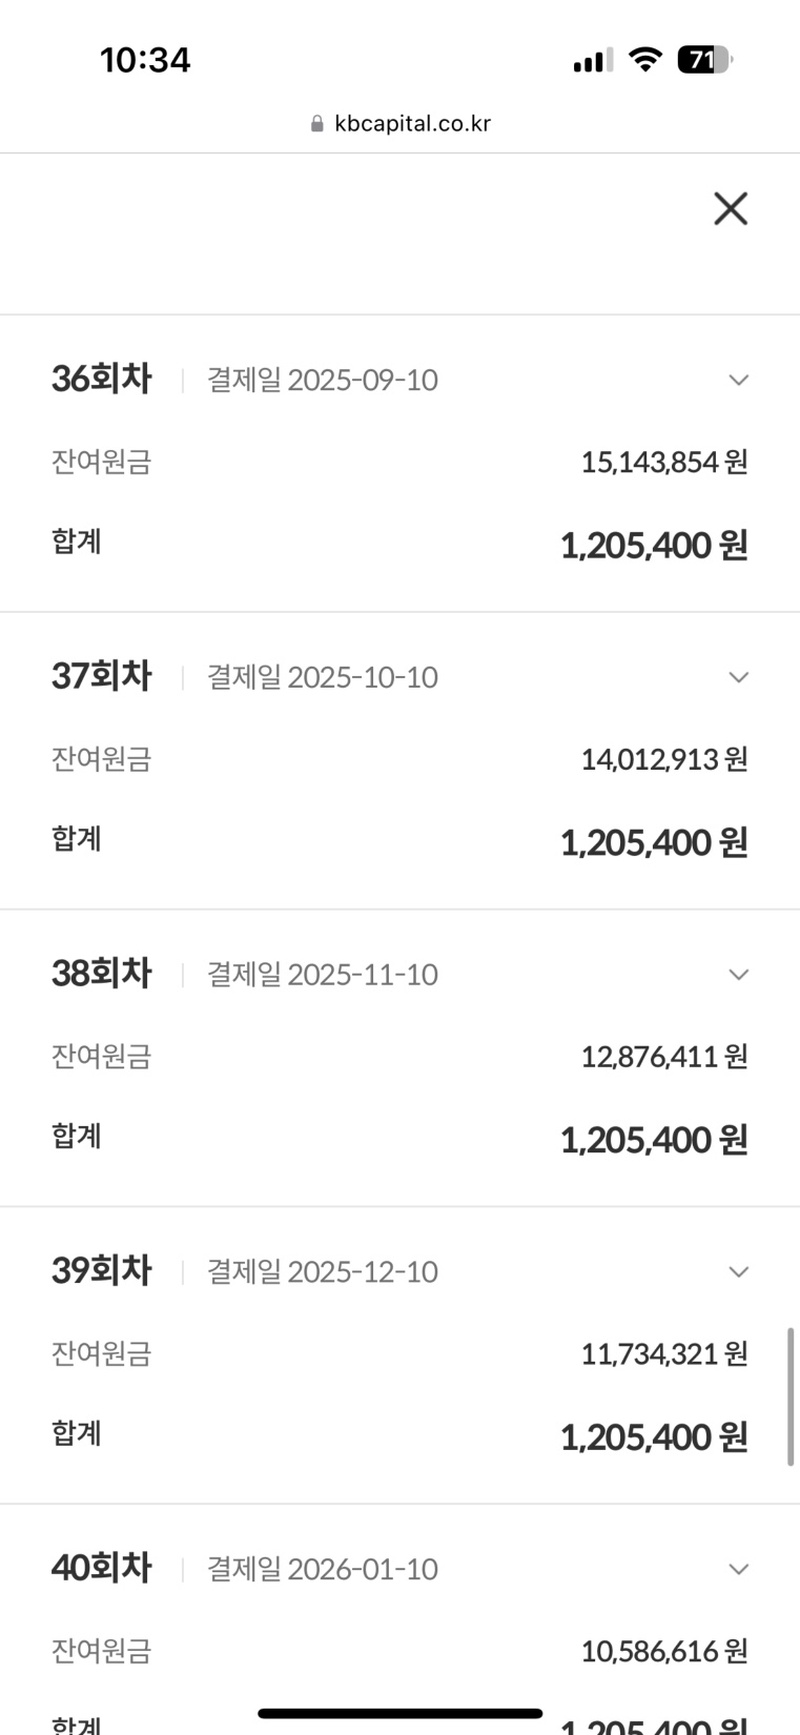Expand the 39회차 payment details chevron
The height and width of the screenshot is (1735, 800).
(x=739, y=1272)
